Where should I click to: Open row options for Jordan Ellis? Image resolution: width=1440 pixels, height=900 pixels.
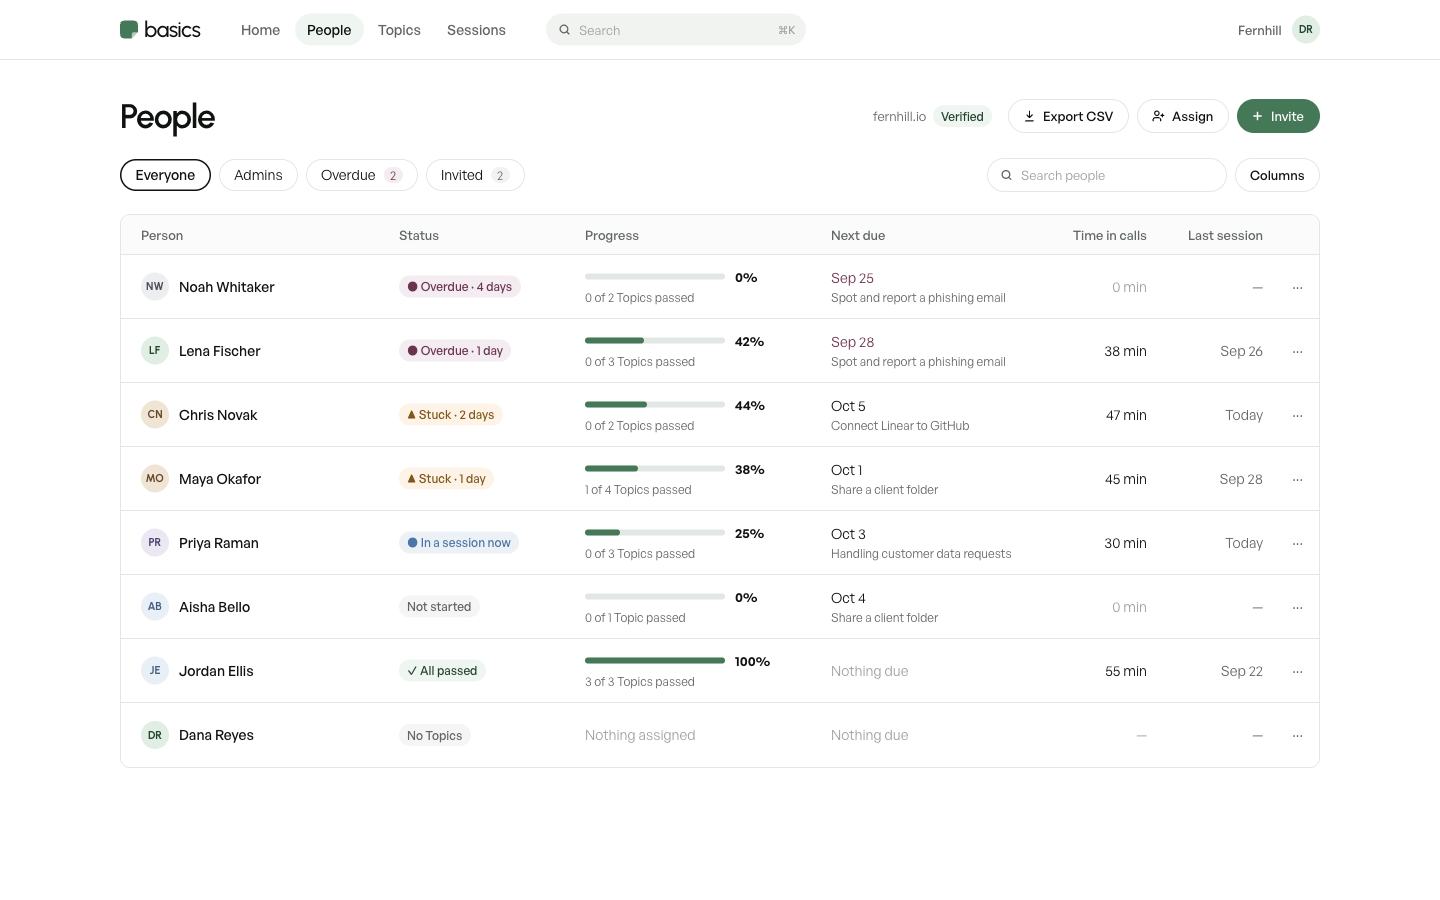[1297, 671]
